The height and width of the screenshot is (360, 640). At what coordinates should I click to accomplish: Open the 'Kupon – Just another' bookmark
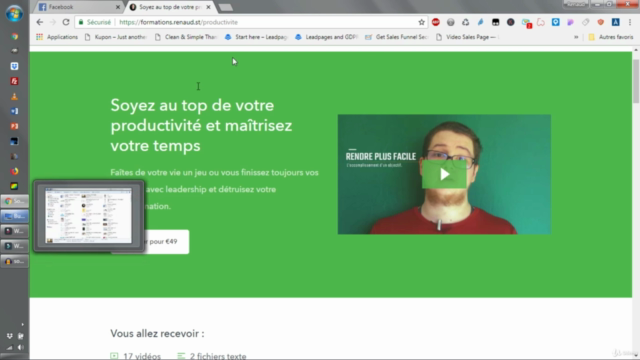pos(116,37)
